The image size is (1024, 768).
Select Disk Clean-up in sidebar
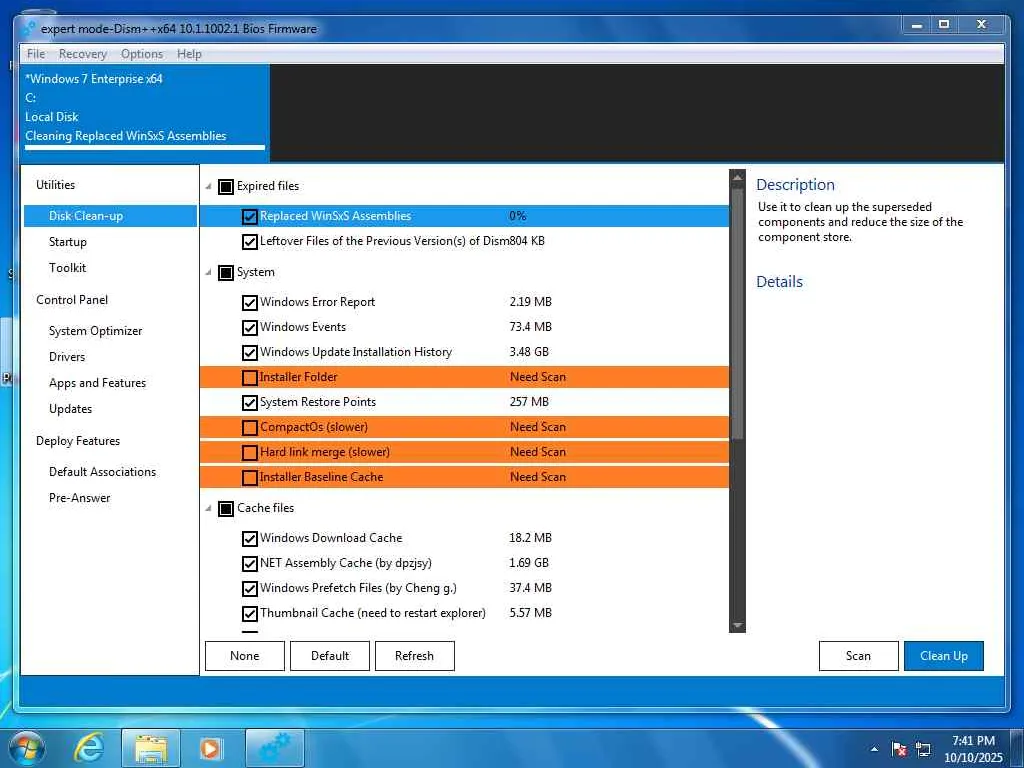pyautogui.click(x=110, y=216)
